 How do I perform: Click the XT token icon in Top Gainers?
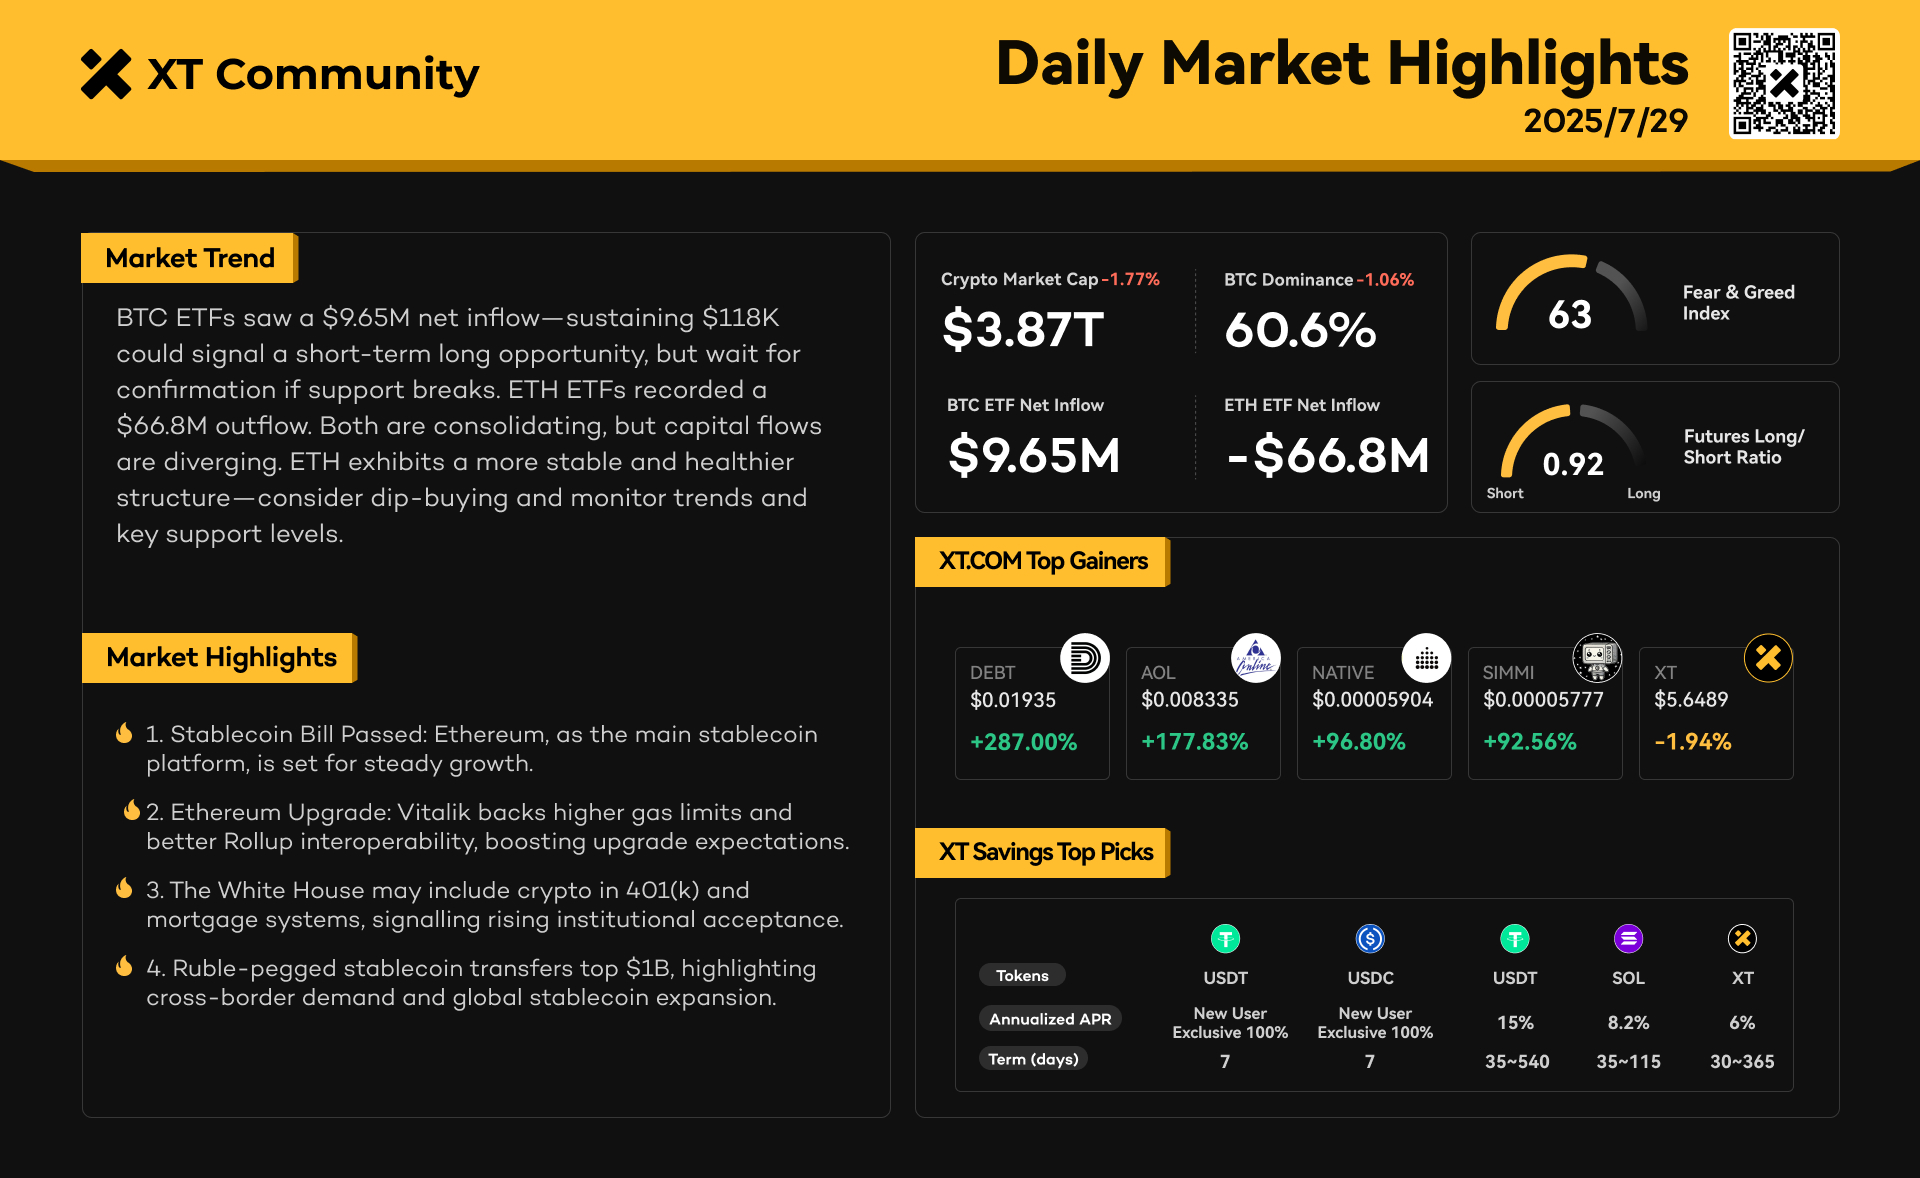click(x=1769, y=658)
